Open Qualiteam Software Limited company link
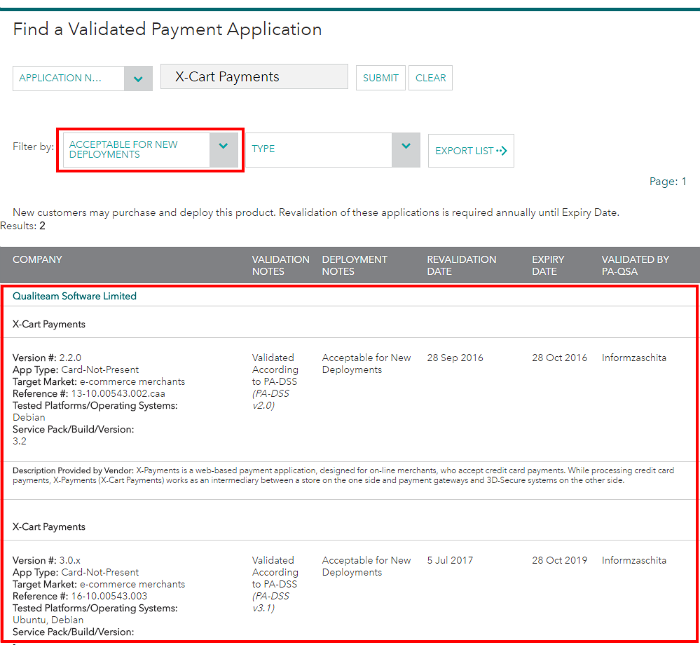This screenshot has height=659, width=700. [75, 296]
